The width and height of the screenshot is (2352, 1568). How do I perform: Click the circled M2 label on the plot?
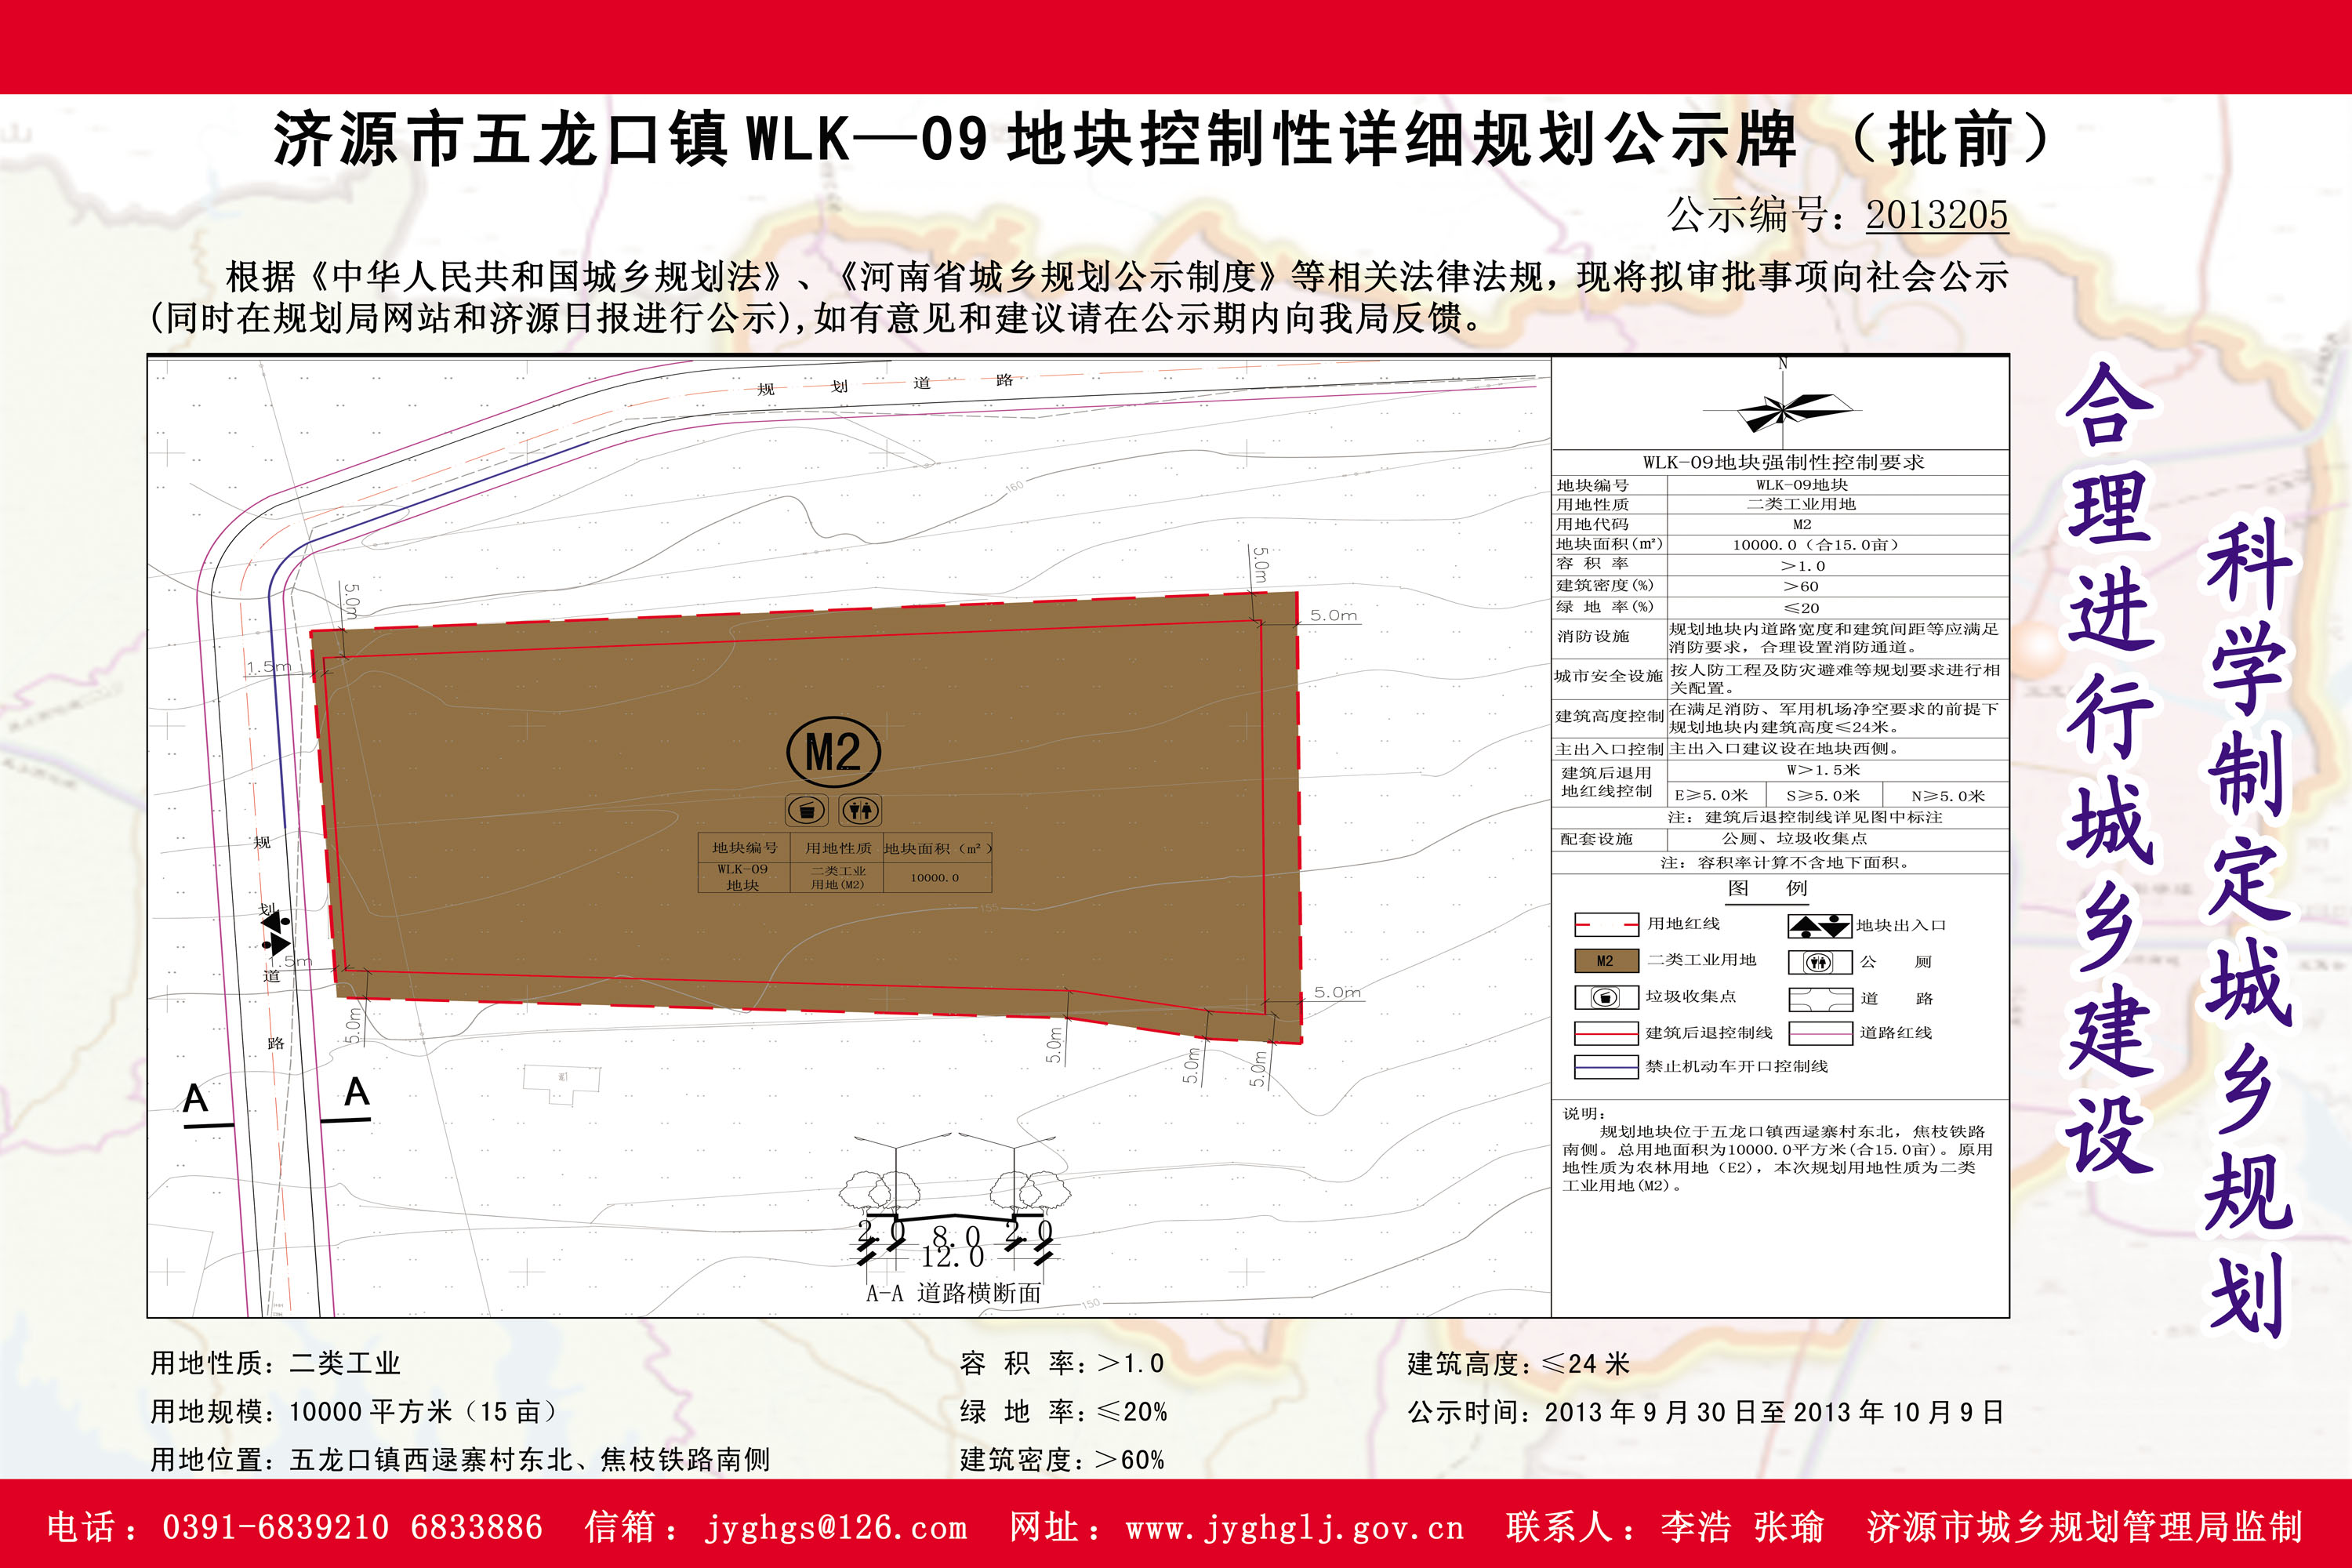(833, 752)
